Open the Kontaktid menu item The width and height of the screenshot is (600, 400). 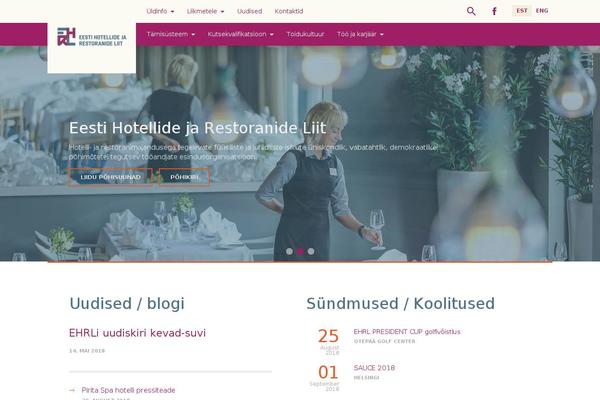pos(289,11)
